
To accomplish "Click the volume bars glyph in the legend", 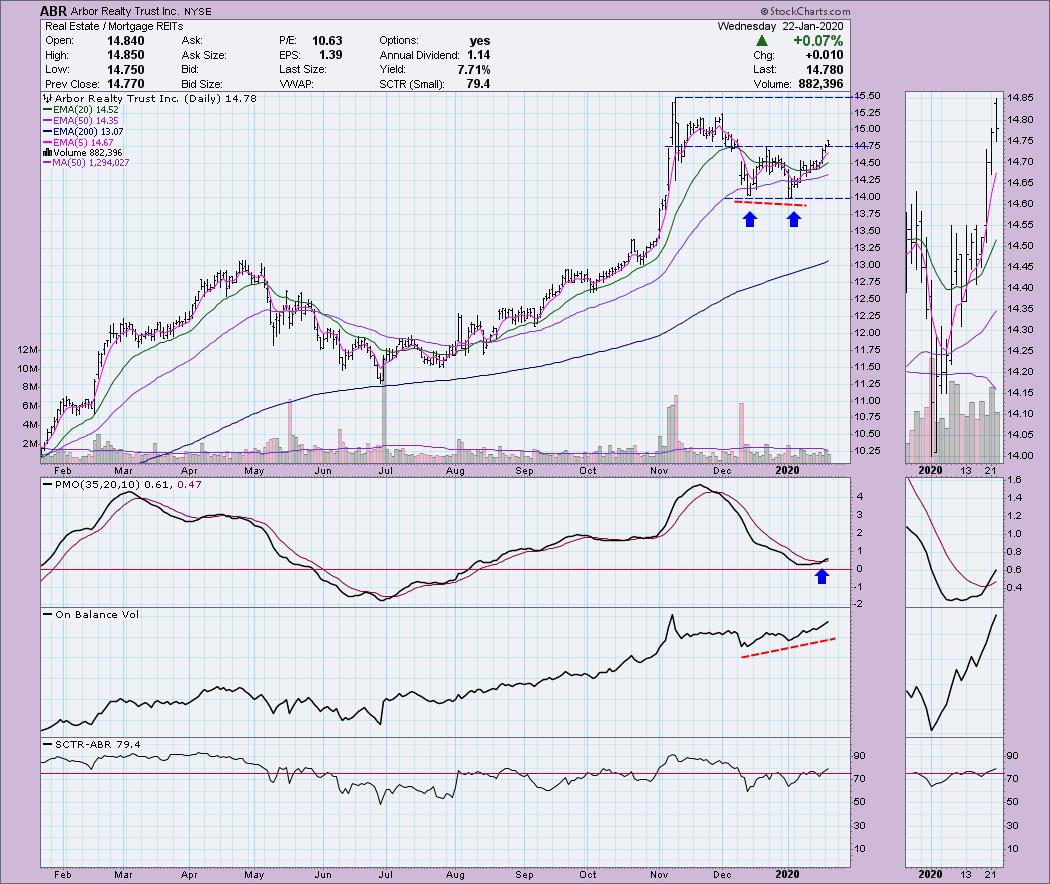I will click(48, 153).
